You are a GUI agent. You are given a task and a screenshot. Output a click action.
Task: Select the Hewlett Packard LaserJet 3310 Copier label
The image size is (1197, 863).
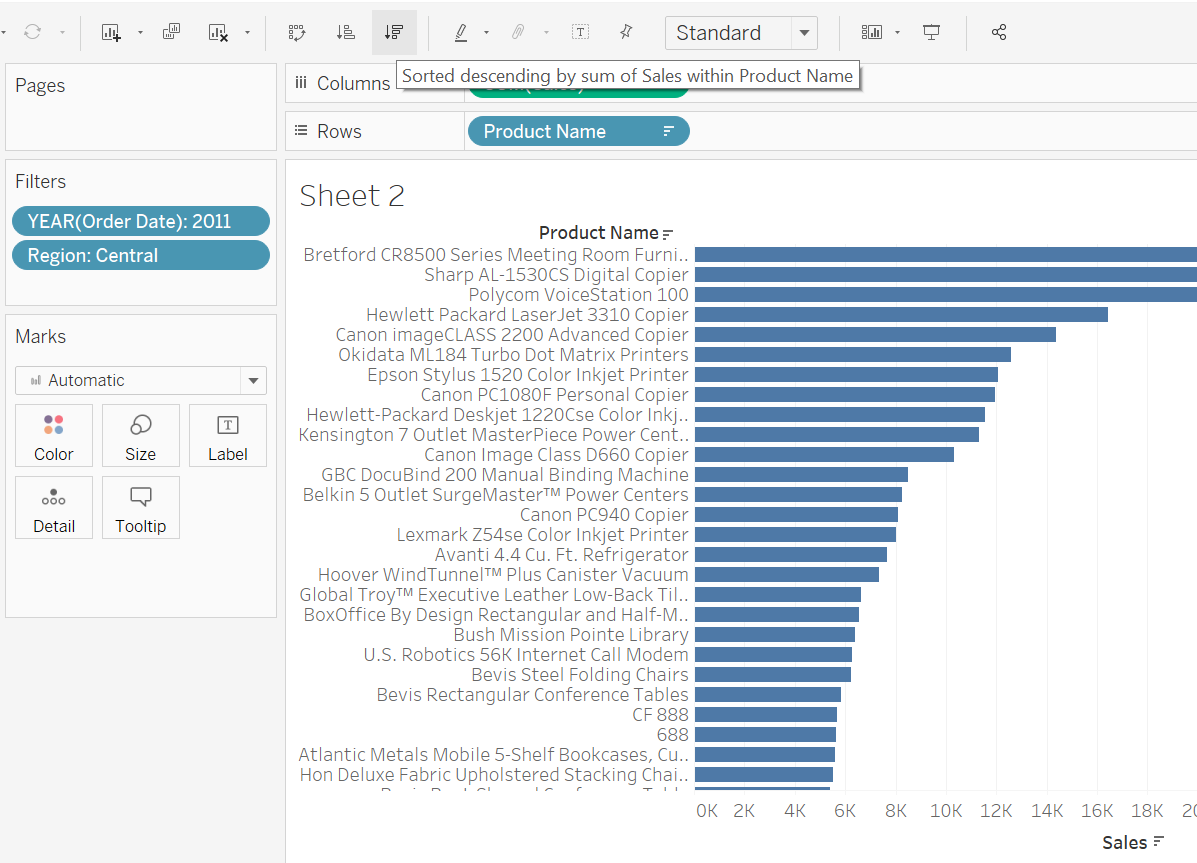coord(528,315)
